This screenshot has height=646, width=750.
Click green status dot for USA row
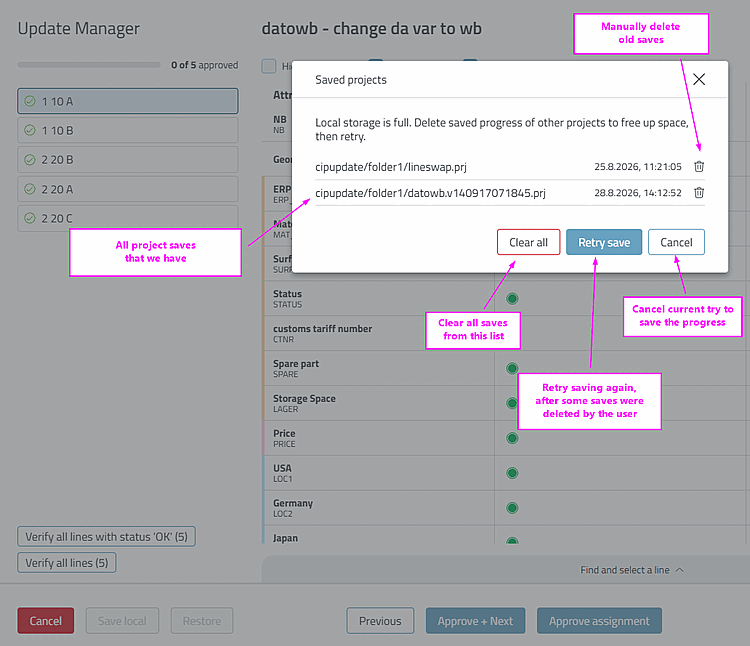tap(512, 473)
